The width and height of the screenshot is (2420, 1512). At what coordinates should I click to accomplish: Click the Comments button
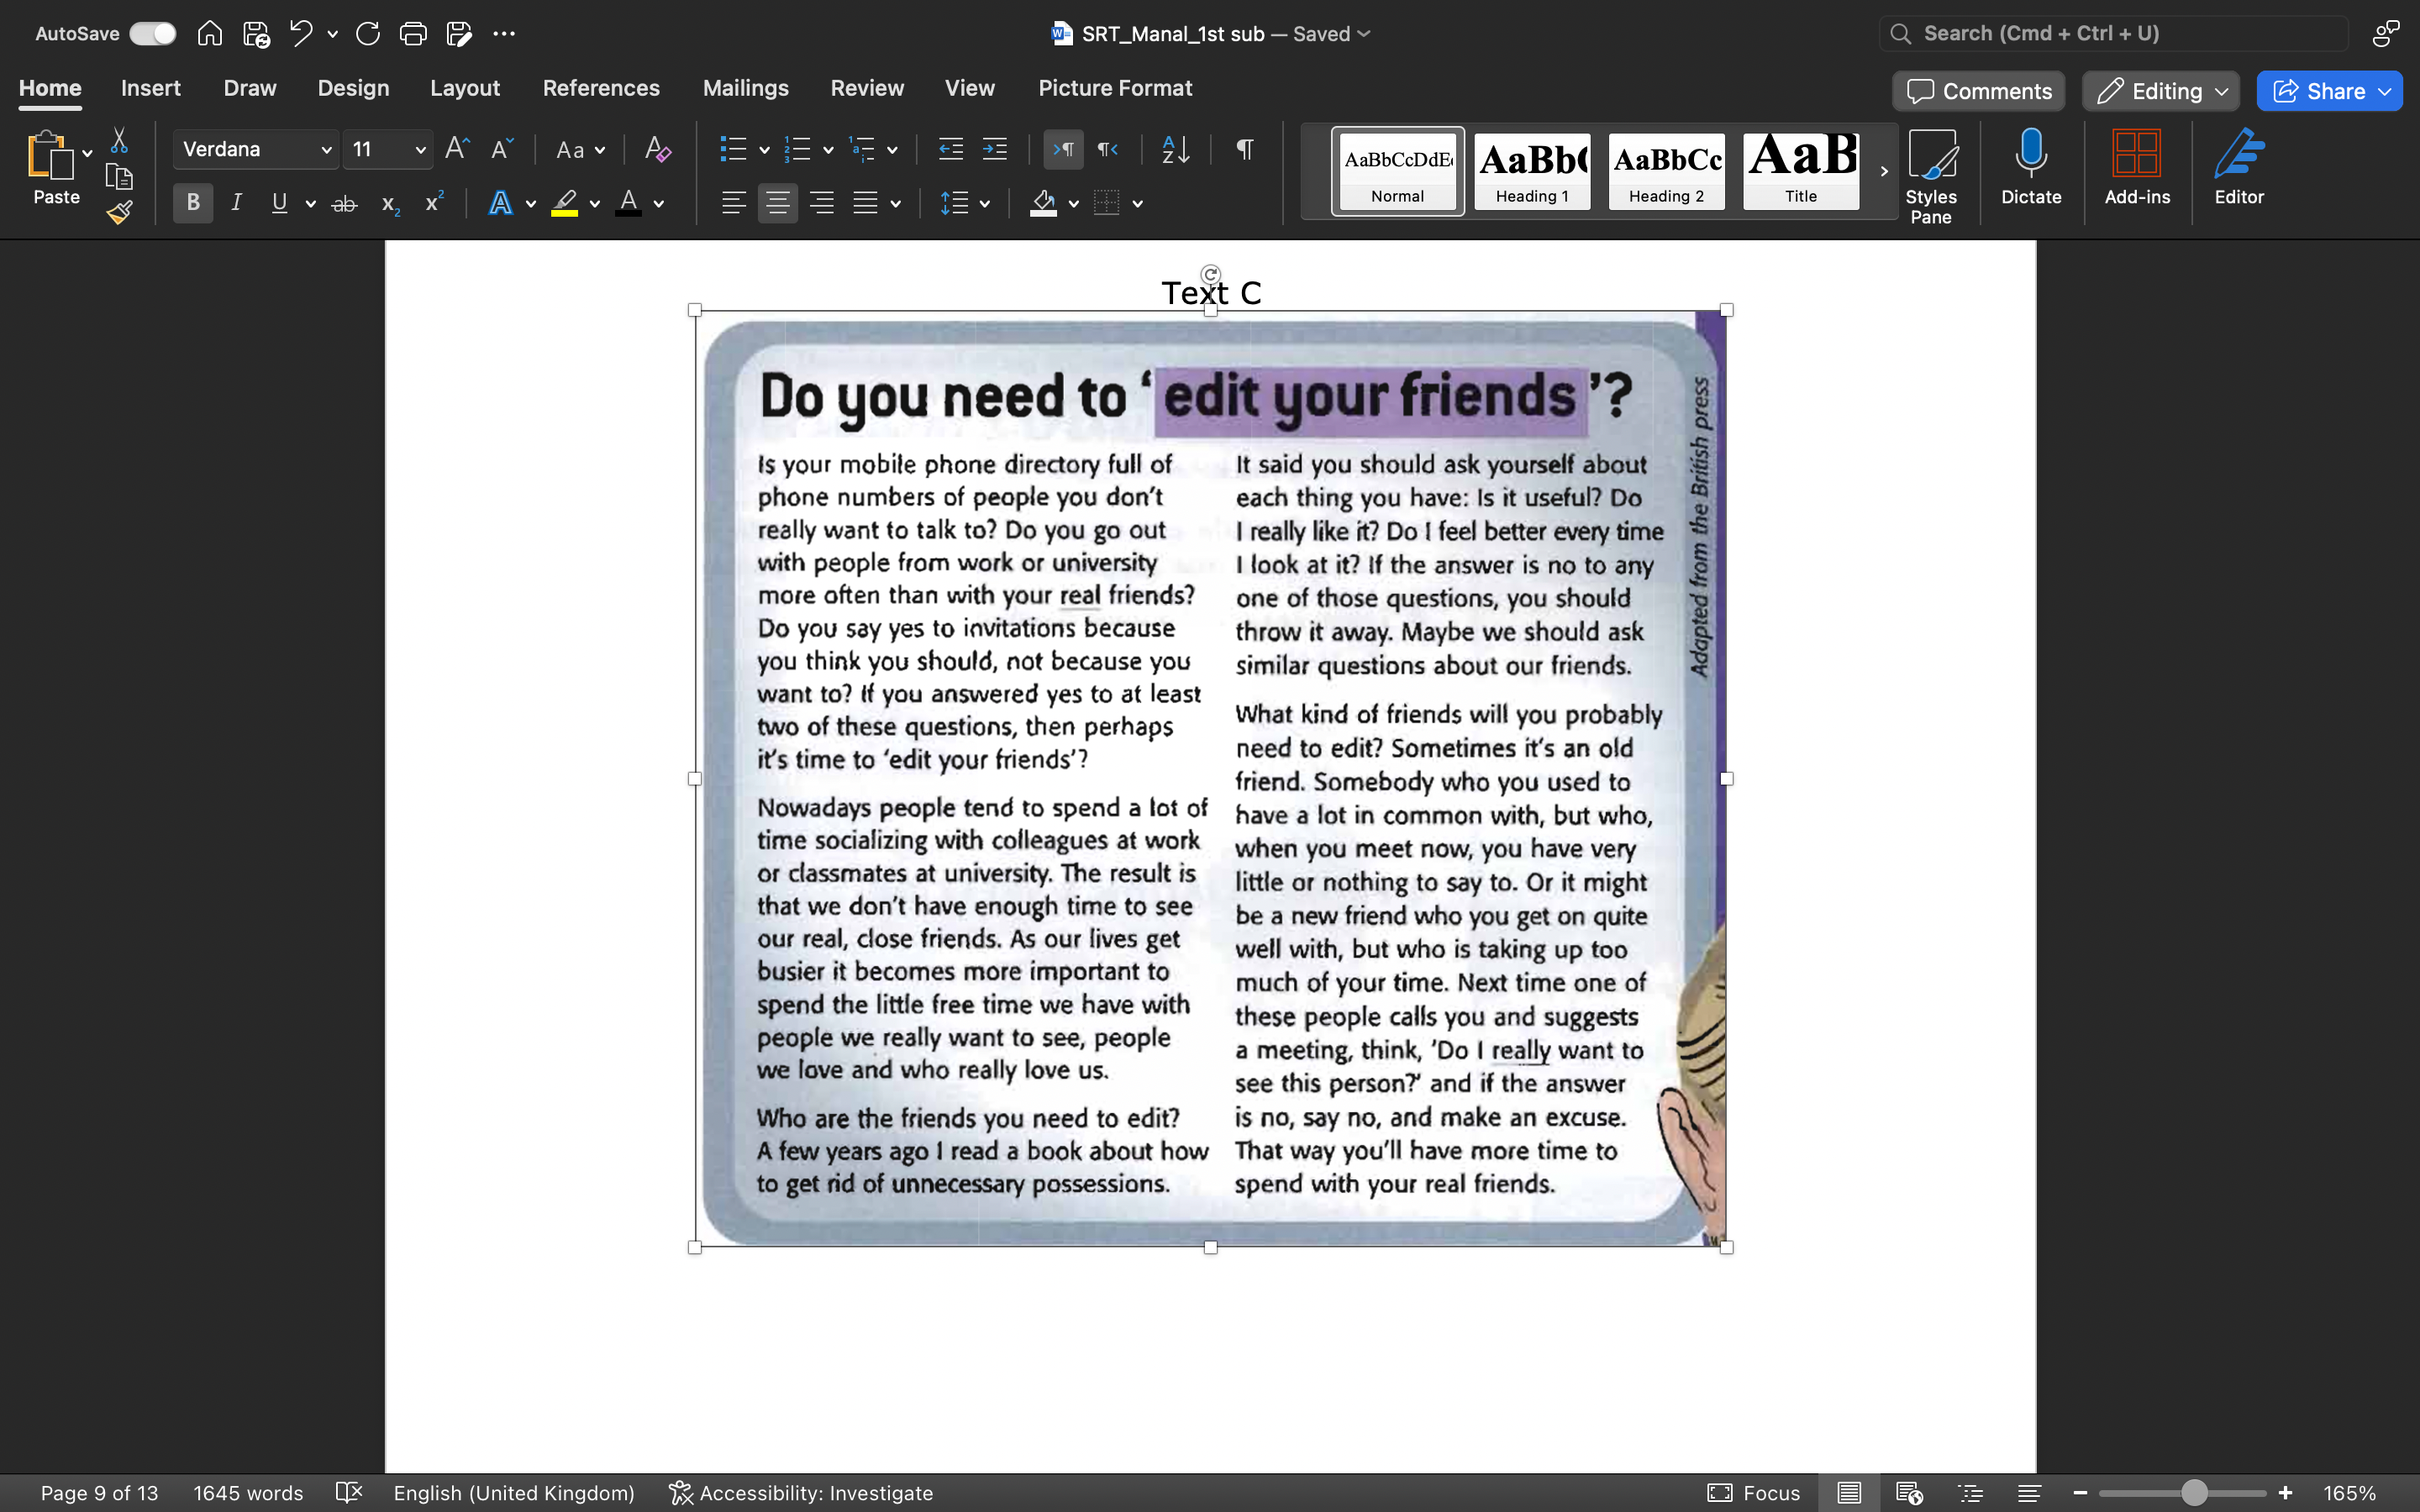tap(1978, 91)
